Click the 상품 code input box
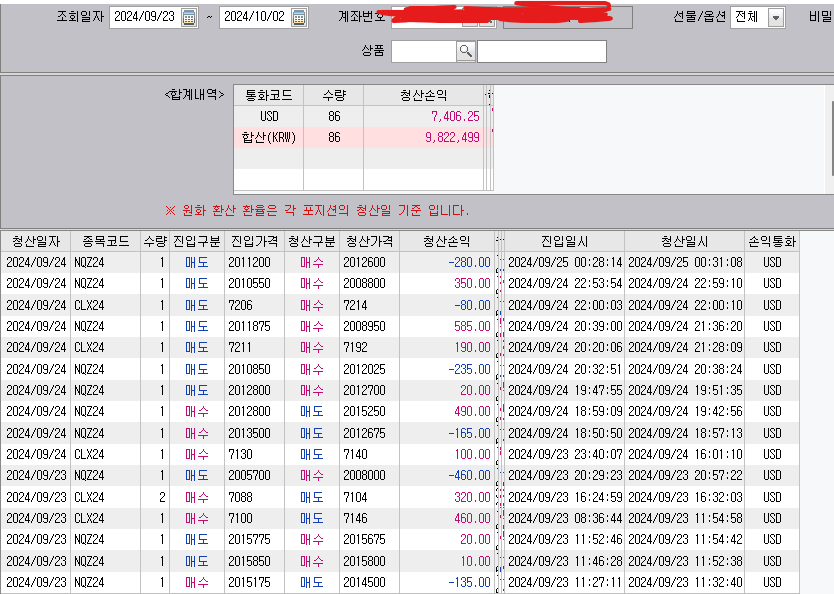This screenshot has width=834, height=594. click(x=423, y=52)
